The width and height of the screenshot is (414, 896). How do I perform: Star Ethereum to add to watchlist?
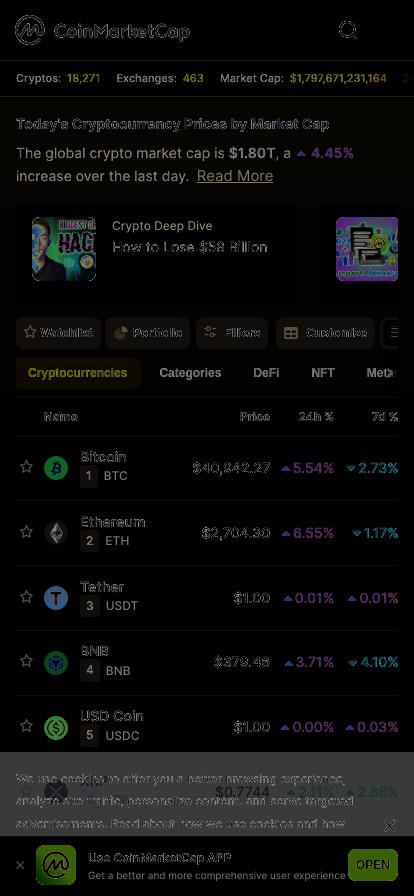pos(26,532)
